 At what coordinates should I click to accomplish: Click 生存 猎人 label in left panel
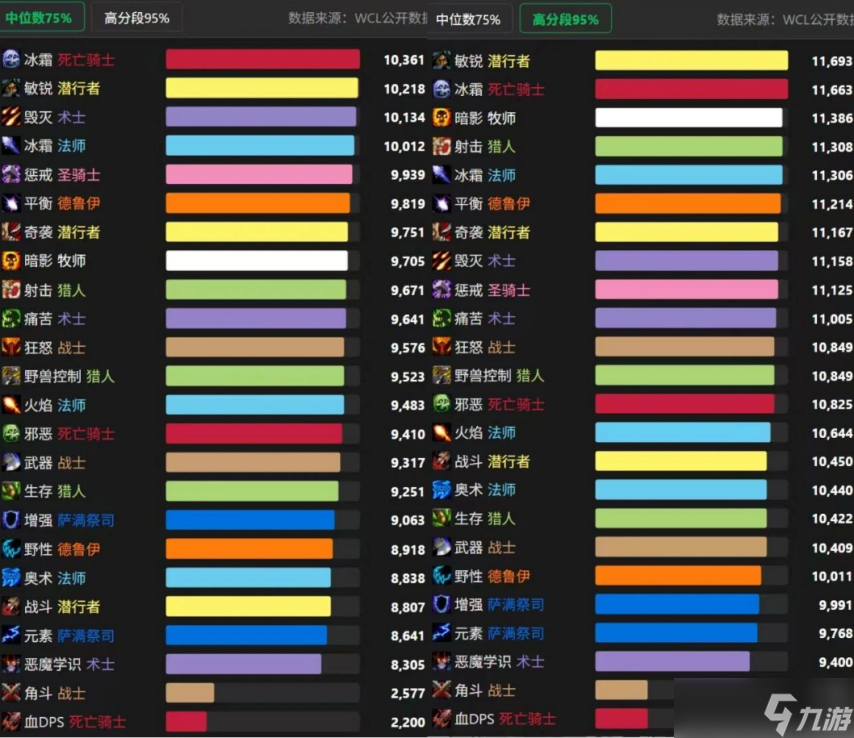coord(55,491)
